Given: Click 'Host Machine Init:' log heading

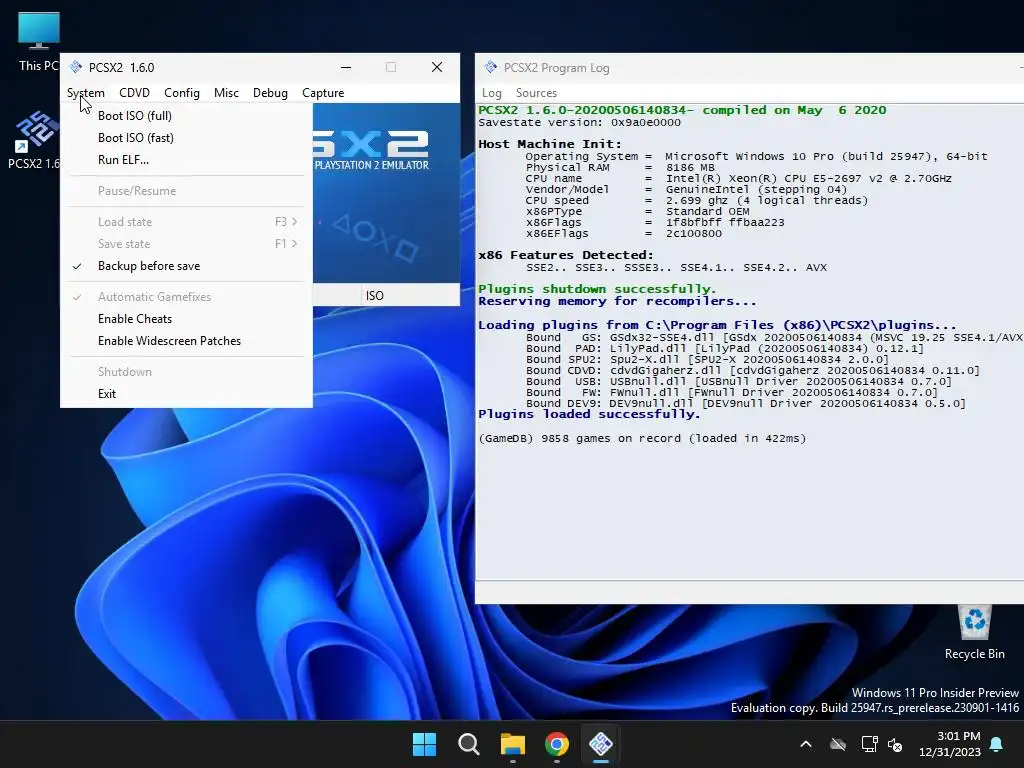Looking at the screenshot, I should click(550, 144).
